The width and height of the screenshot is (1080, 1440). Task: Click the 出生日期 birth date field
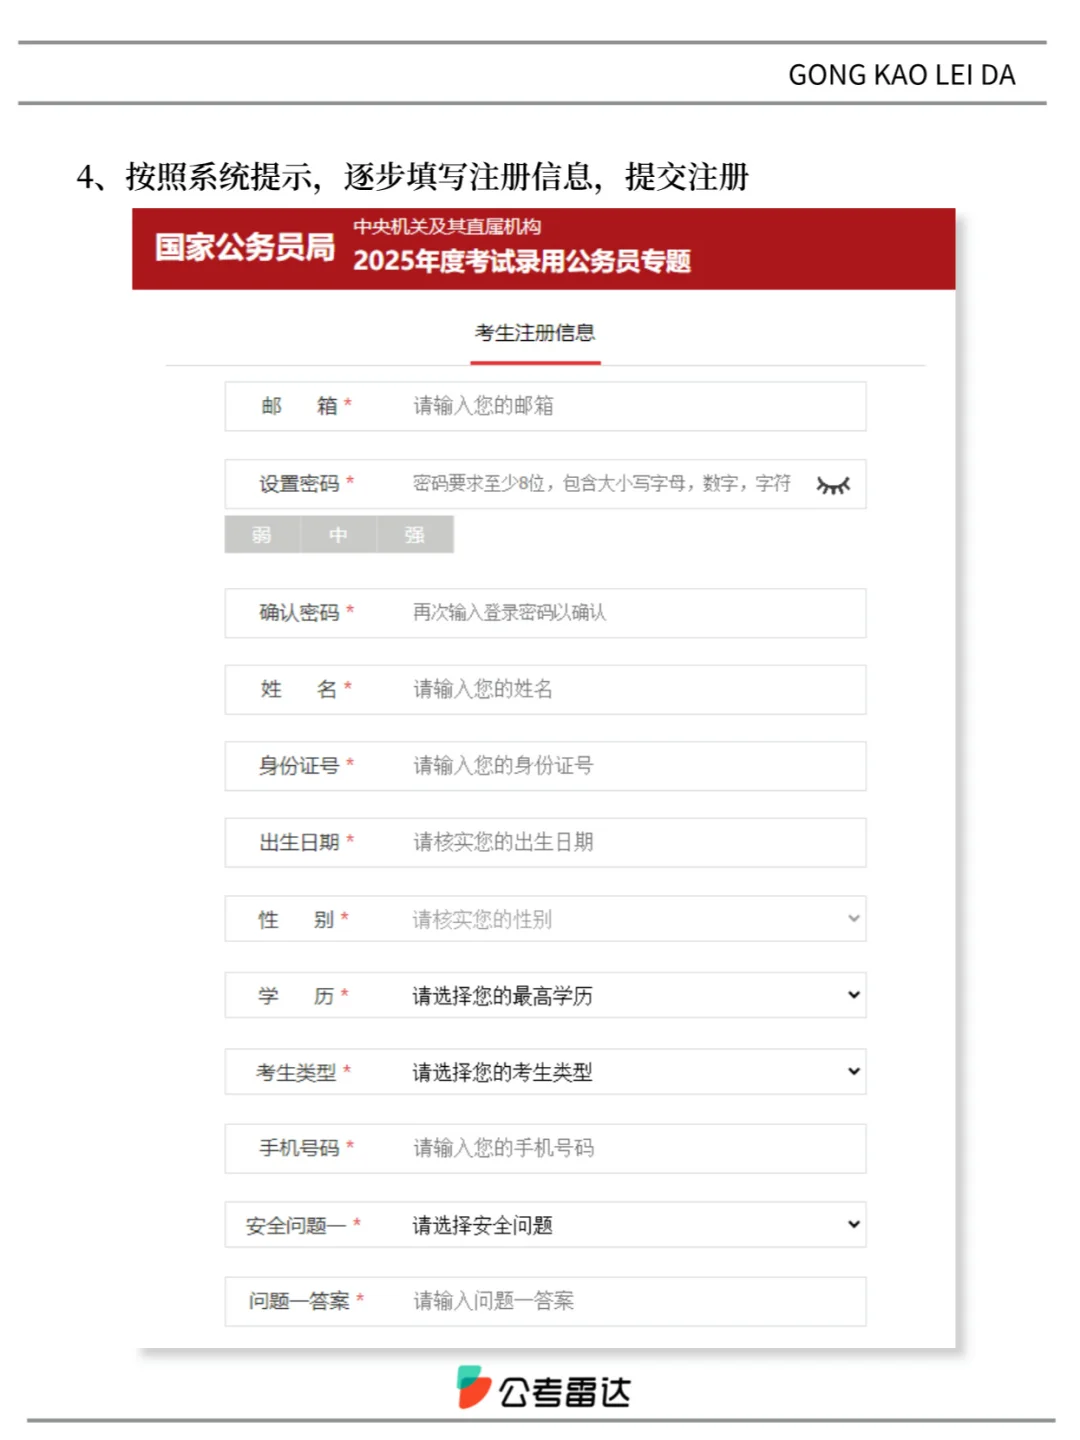pyautogui.click(x=545, y=843)
